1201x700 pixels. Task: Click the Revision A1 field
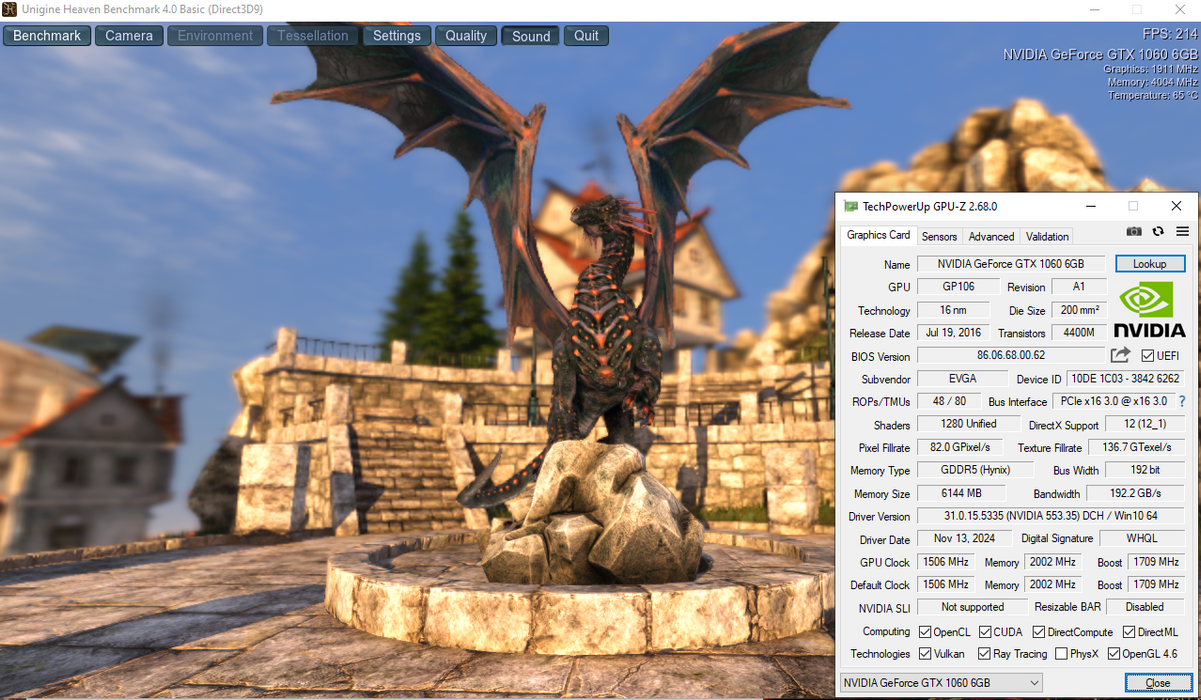(x=1079, y=286)
